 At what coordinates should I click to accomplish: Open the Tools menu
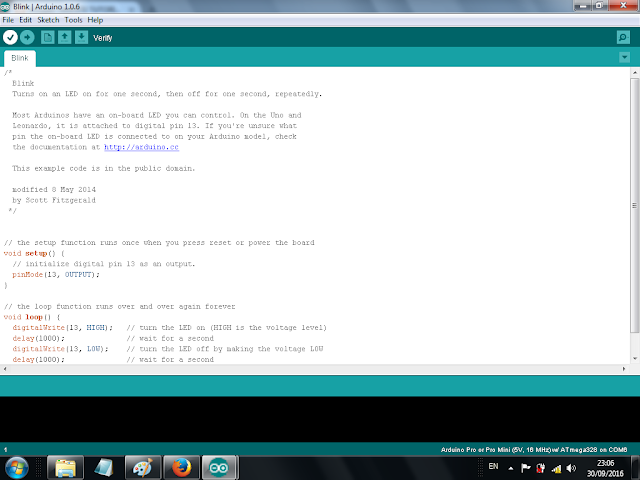coord(73,20)
